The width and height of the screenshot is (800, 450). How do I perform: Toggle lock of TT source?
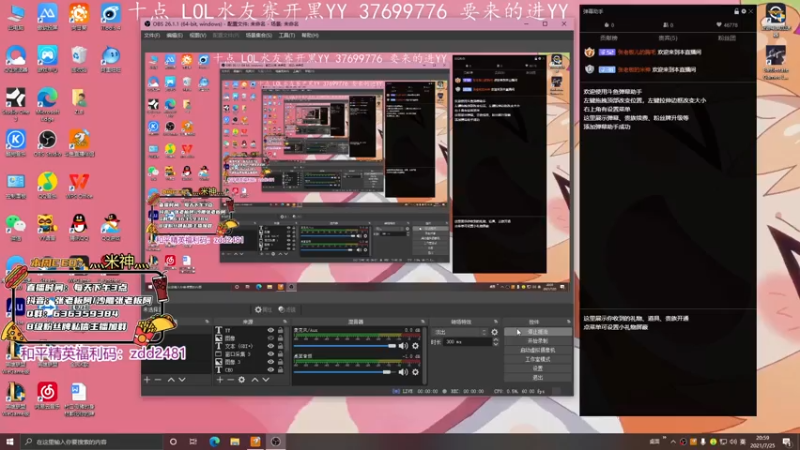click(x=280, y=331)
